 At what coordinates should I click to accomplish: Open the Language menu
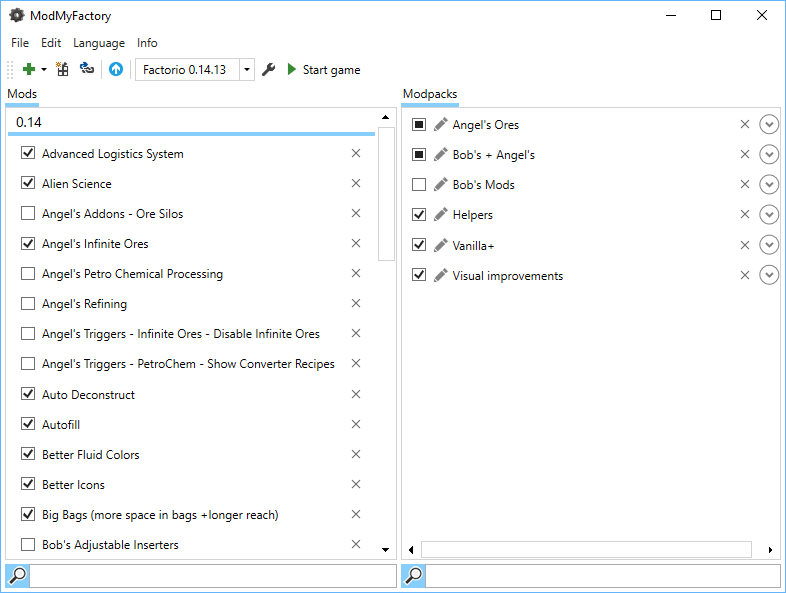(x=99, y=43)
